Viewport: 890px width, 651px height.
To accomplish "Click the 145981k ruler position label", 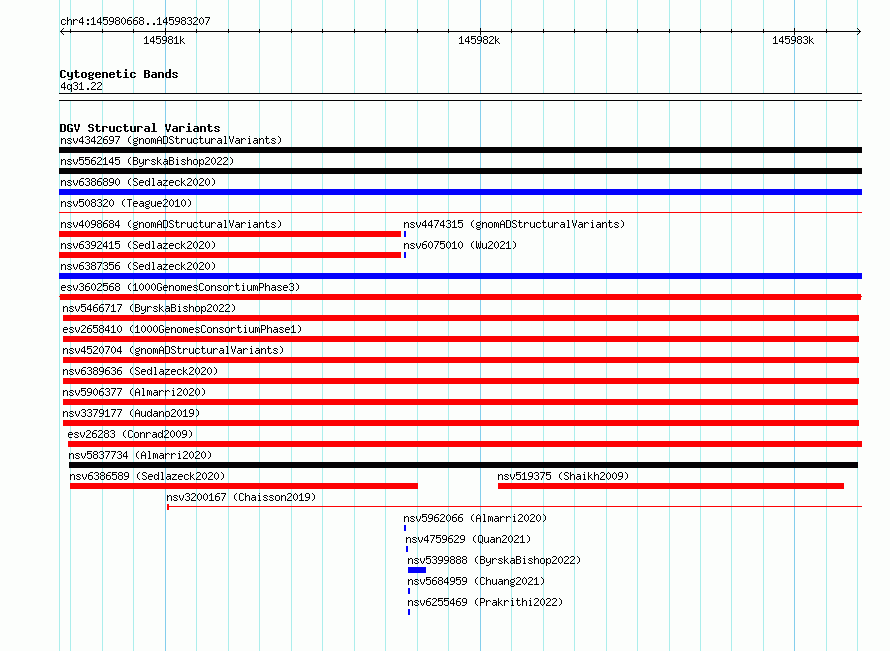I will 164,40.
